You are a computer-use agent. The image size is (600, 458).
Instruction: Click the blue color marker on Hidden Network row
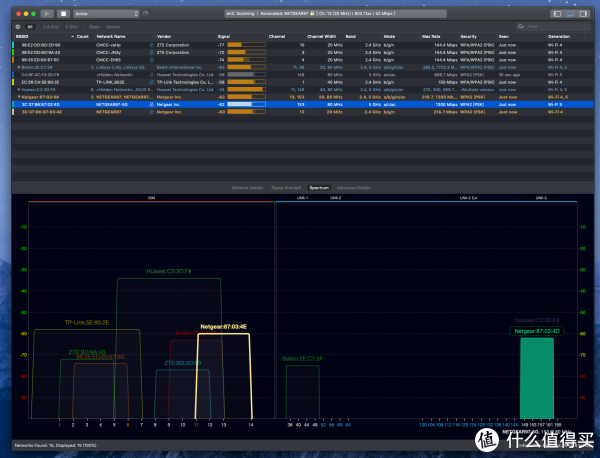(x=13, y=75)
